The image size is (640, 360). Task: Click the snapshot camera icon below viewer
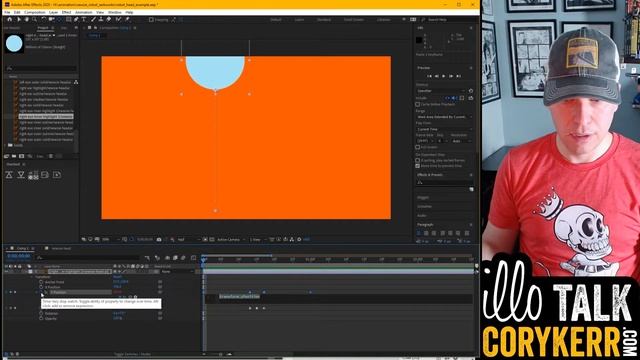[159, 240]
